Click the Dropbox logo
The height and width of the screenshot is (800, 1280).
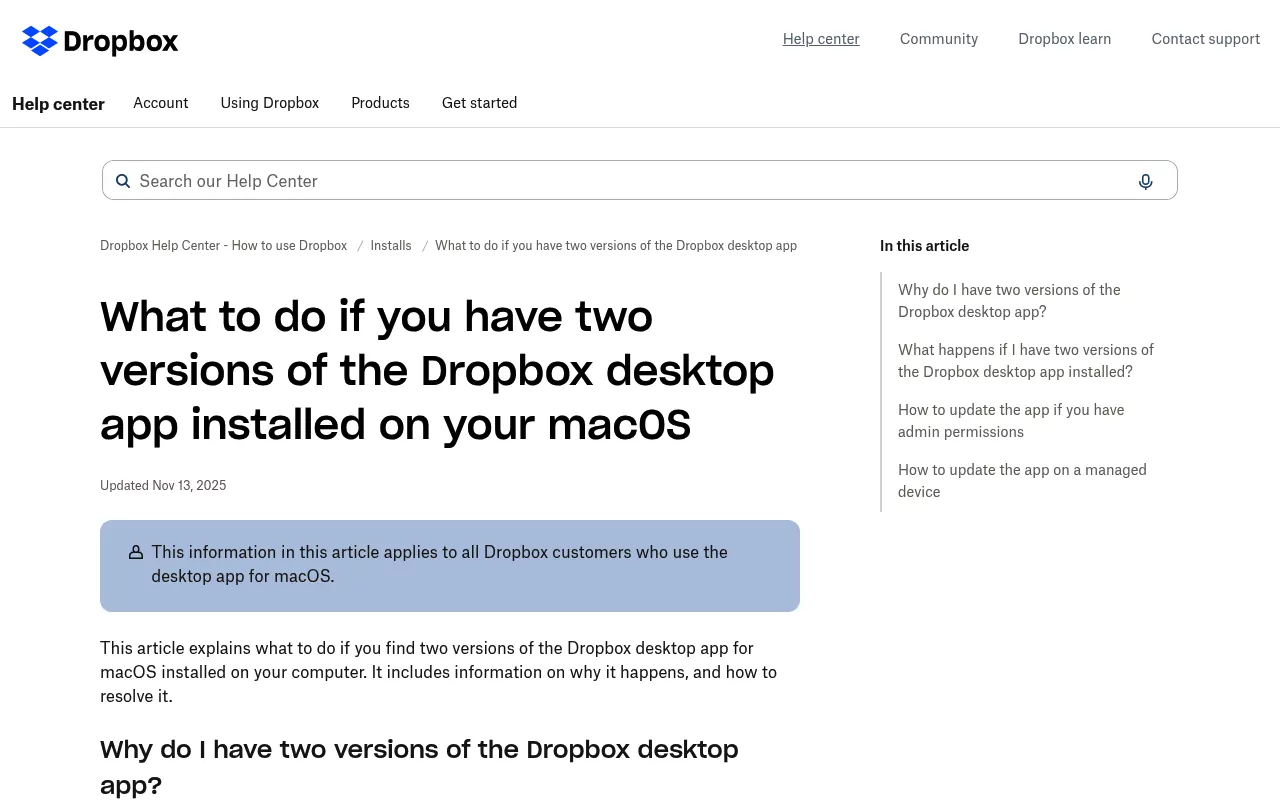100,41
